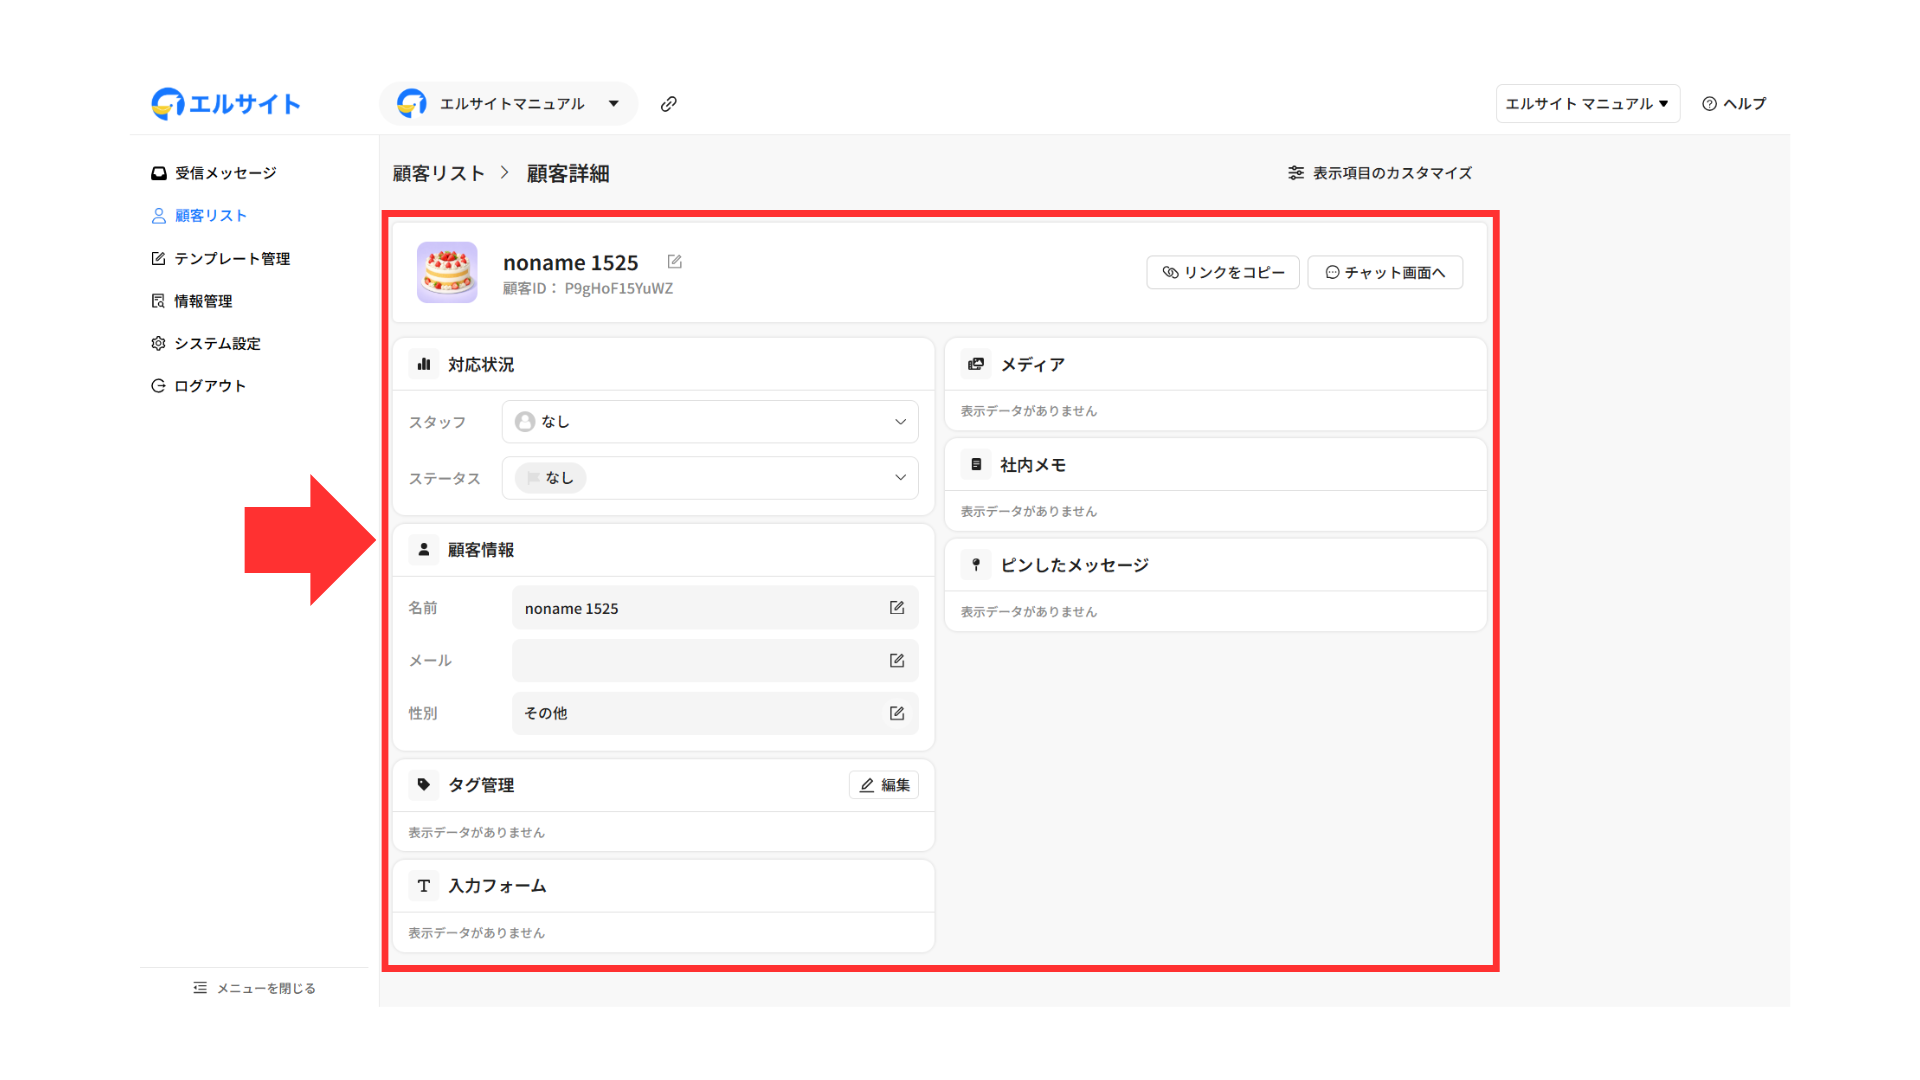Image resolution: width=1920 pixels, height=1080 pixels.
Task: Edit the 名前 field via pencil icon
Action: pyautogui.click(x=897, y=608)
